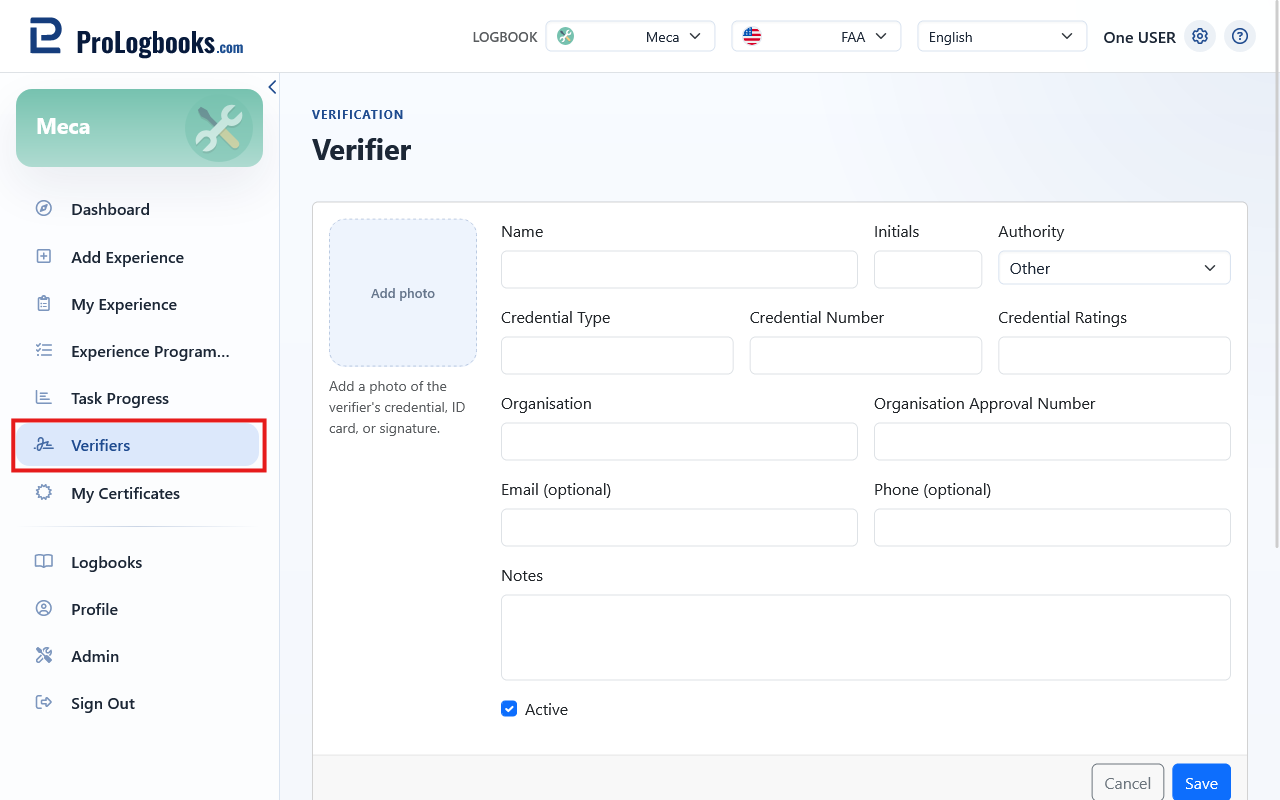Click the Add Experience plus icon
This screenshot has width=1280, height=800.
tap(44, 257)
